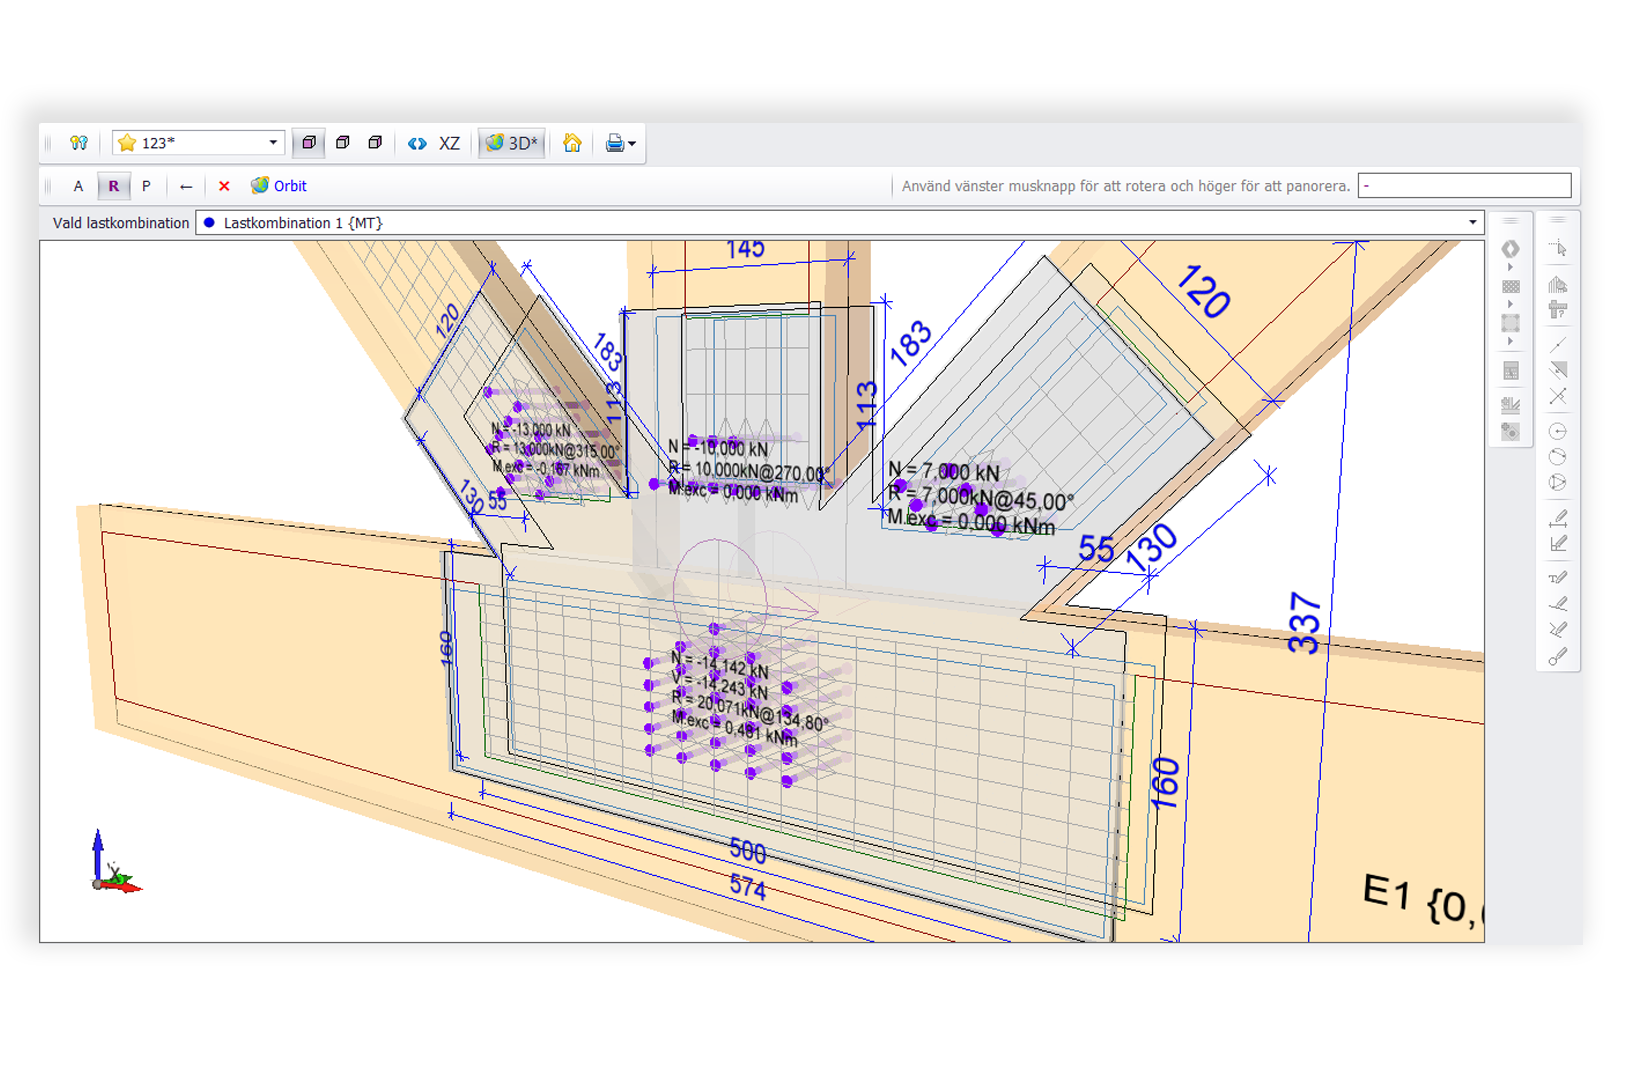
Task: Click the binoculars search icon
Action: tap(79, 143)
